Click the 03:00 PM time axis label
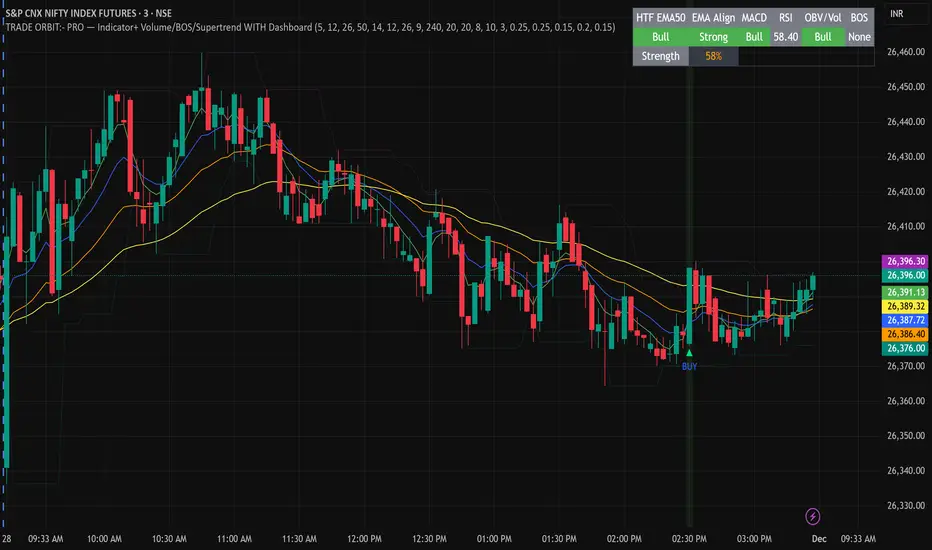Image resolution: width=932 pixels, height=550 pixels. 754,539
